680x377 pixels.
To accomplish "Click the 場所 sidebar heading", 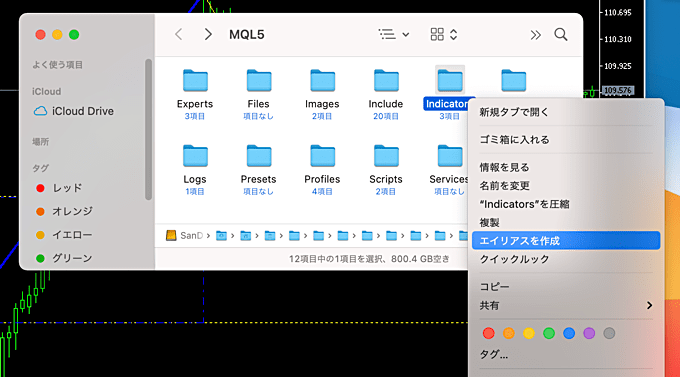I will pos(40,141).
